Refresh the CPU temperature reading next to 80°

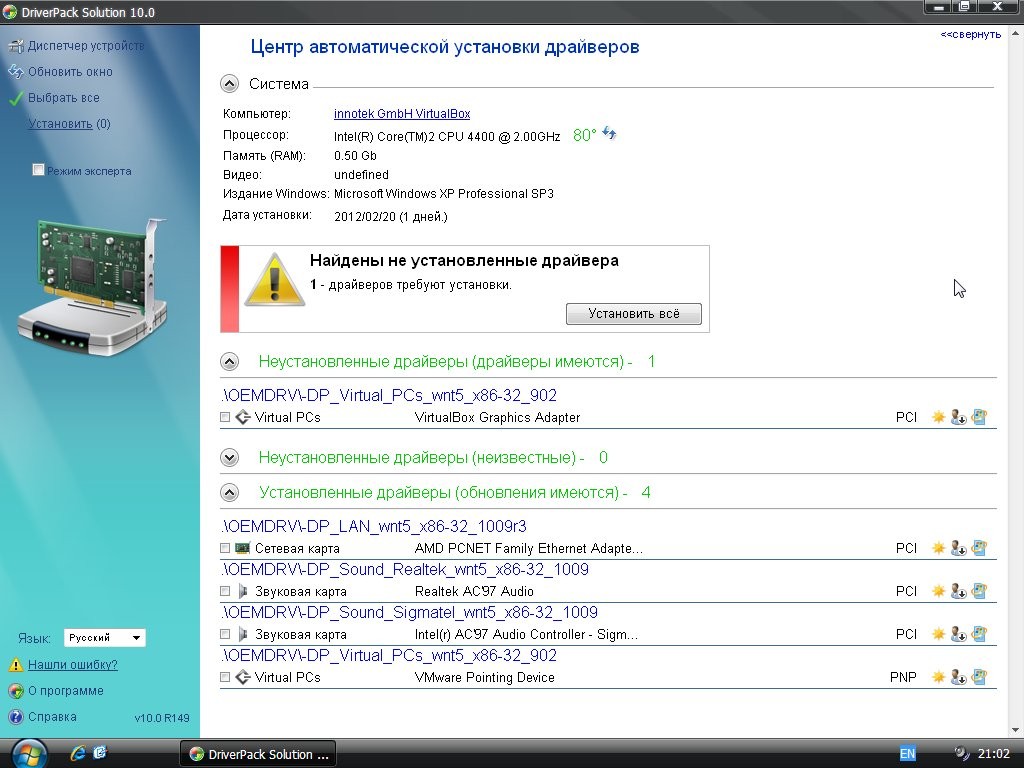click(x=609, y=133)
